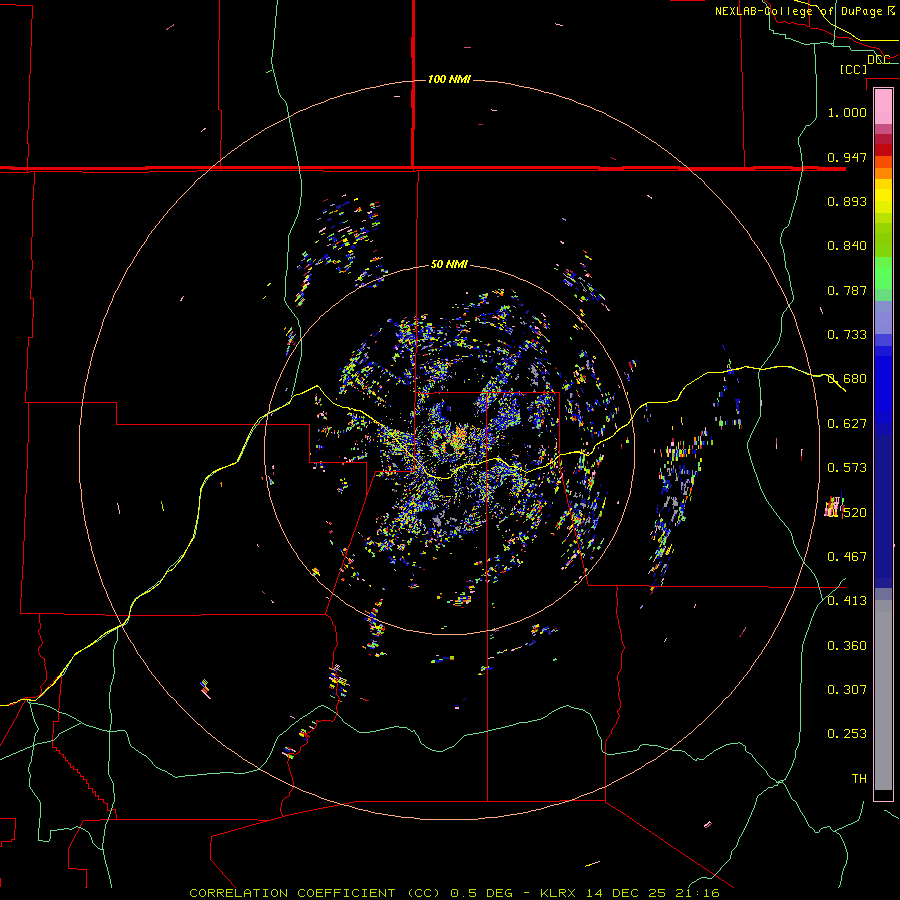Select the 0.787 scale value
Viewport: 900px width, 900px height.
[x=847, y=290]
